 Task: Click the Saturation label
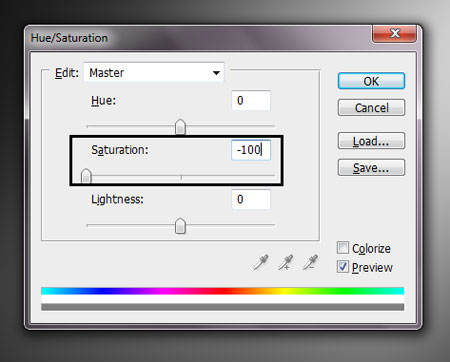coord(120,150)
